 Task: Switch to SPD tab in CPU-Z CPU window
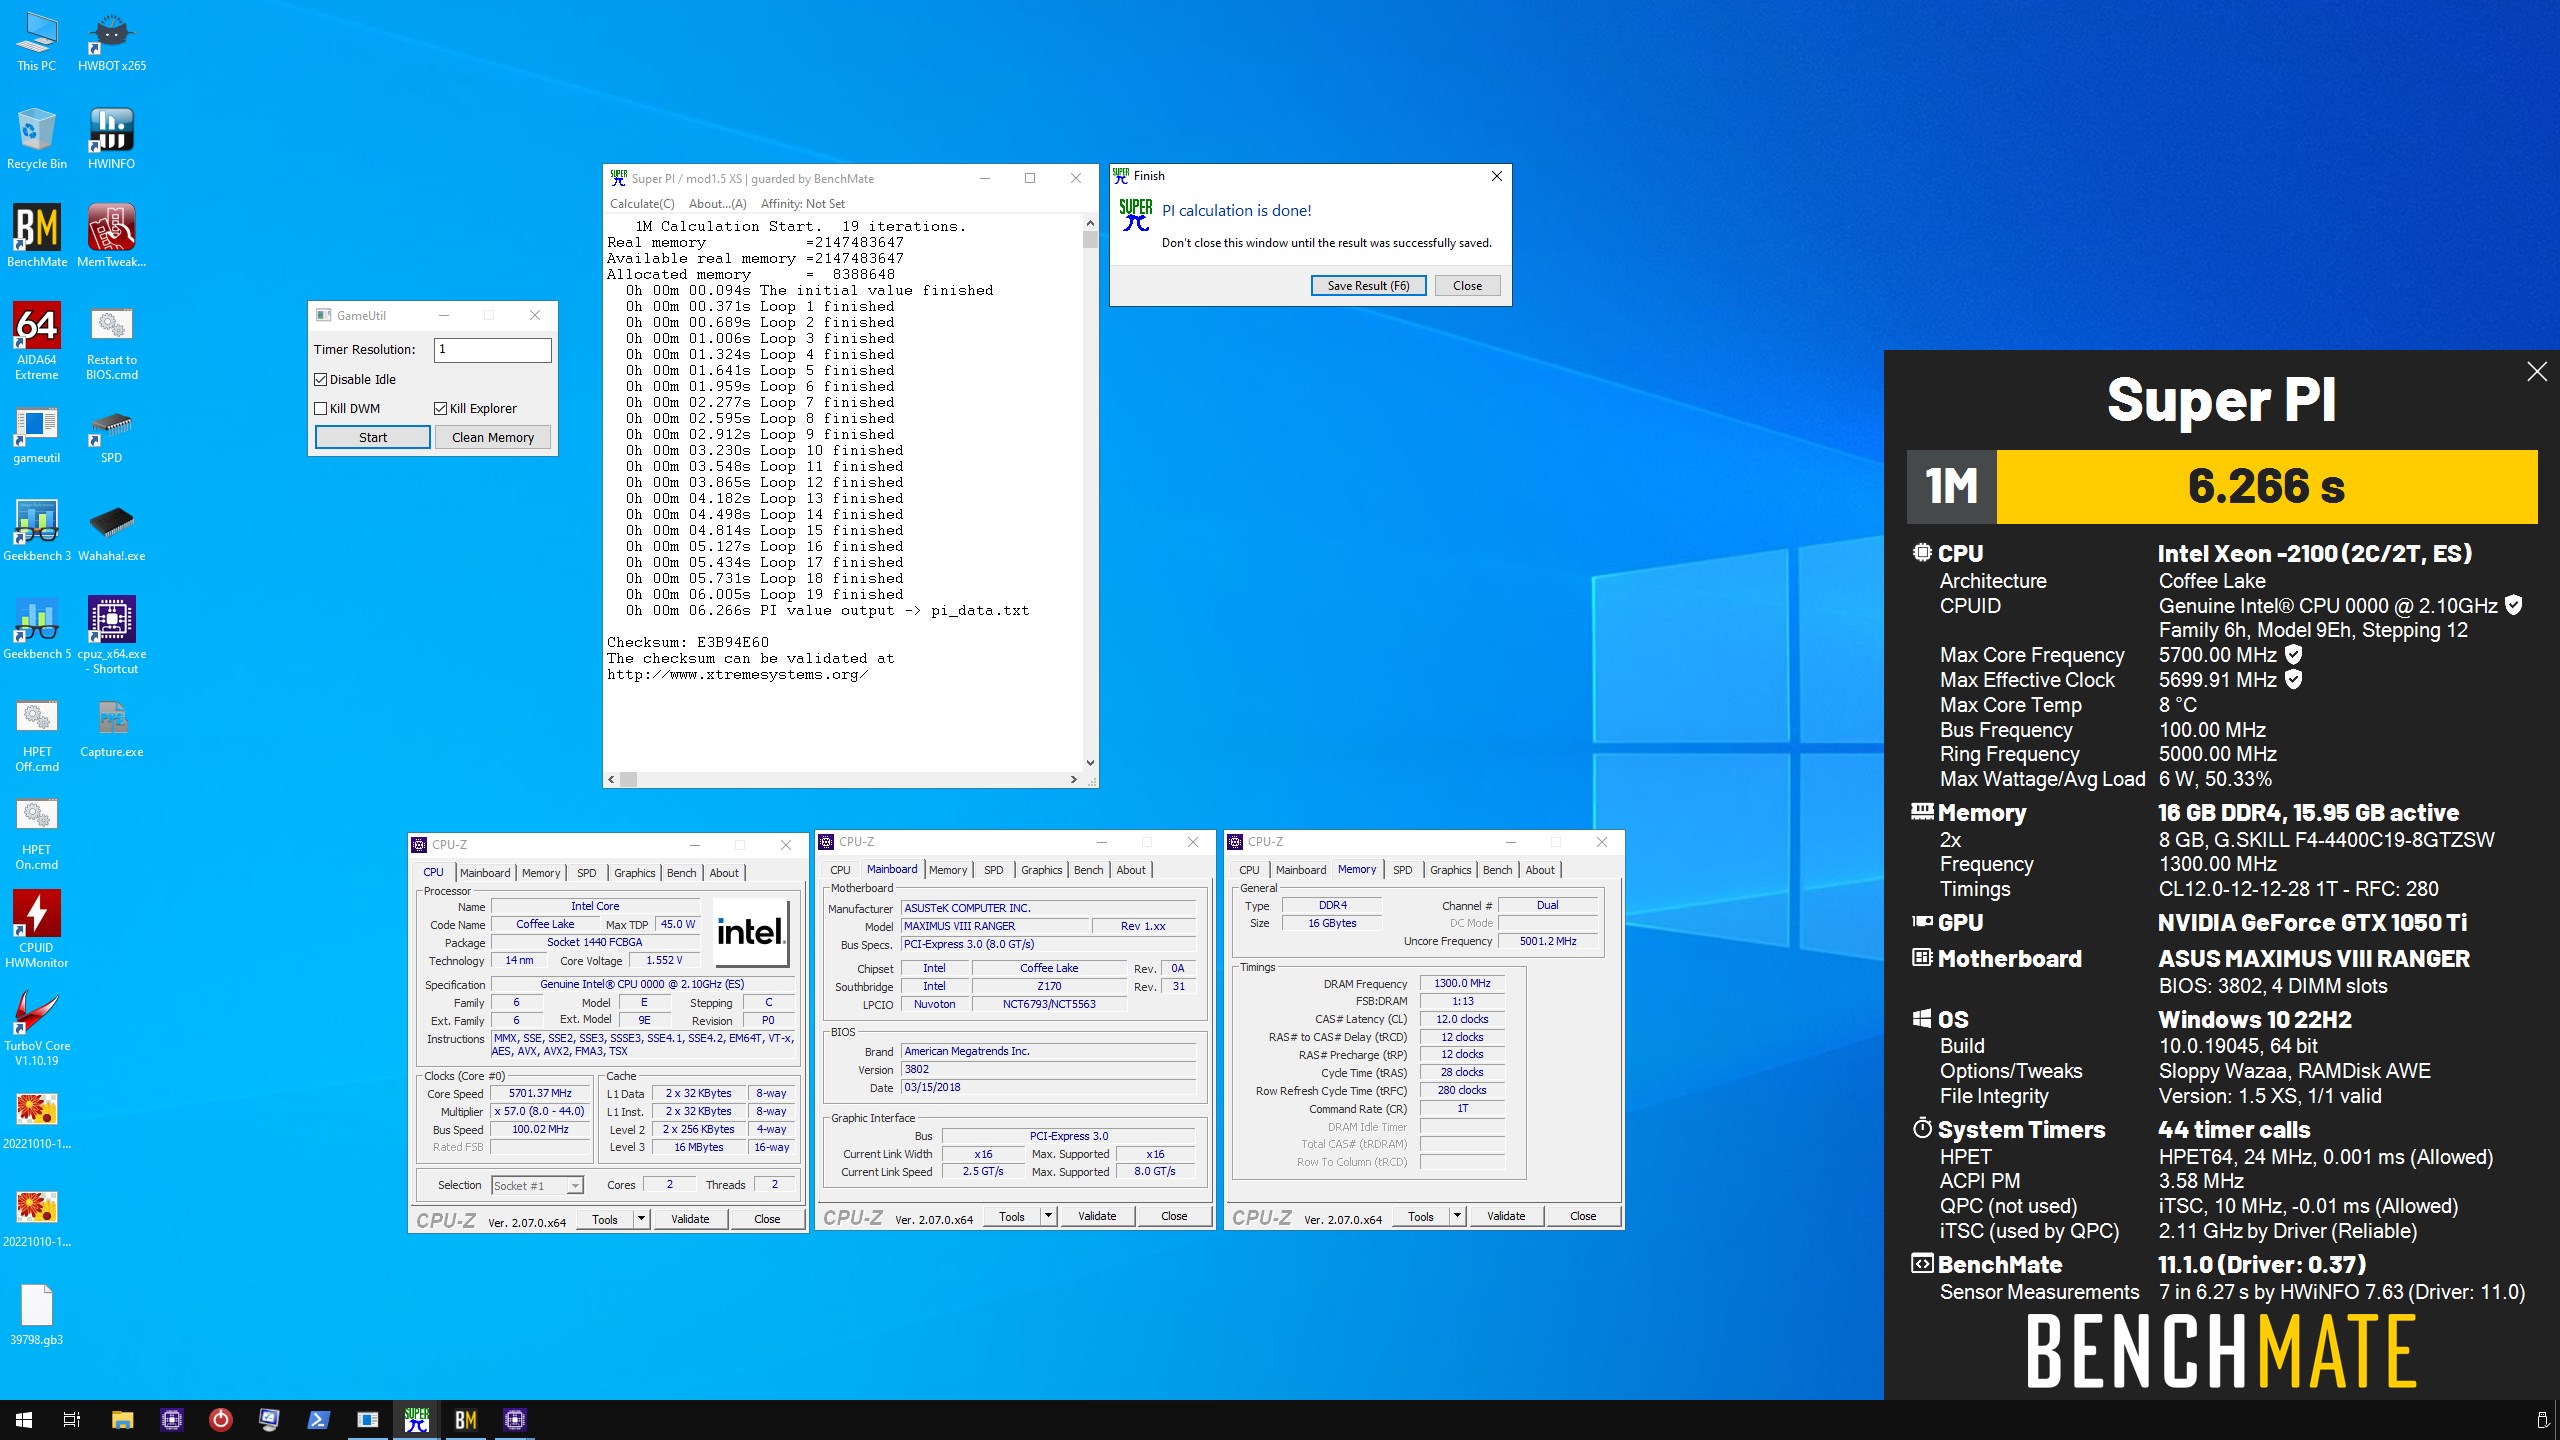[x=587, y=873]
